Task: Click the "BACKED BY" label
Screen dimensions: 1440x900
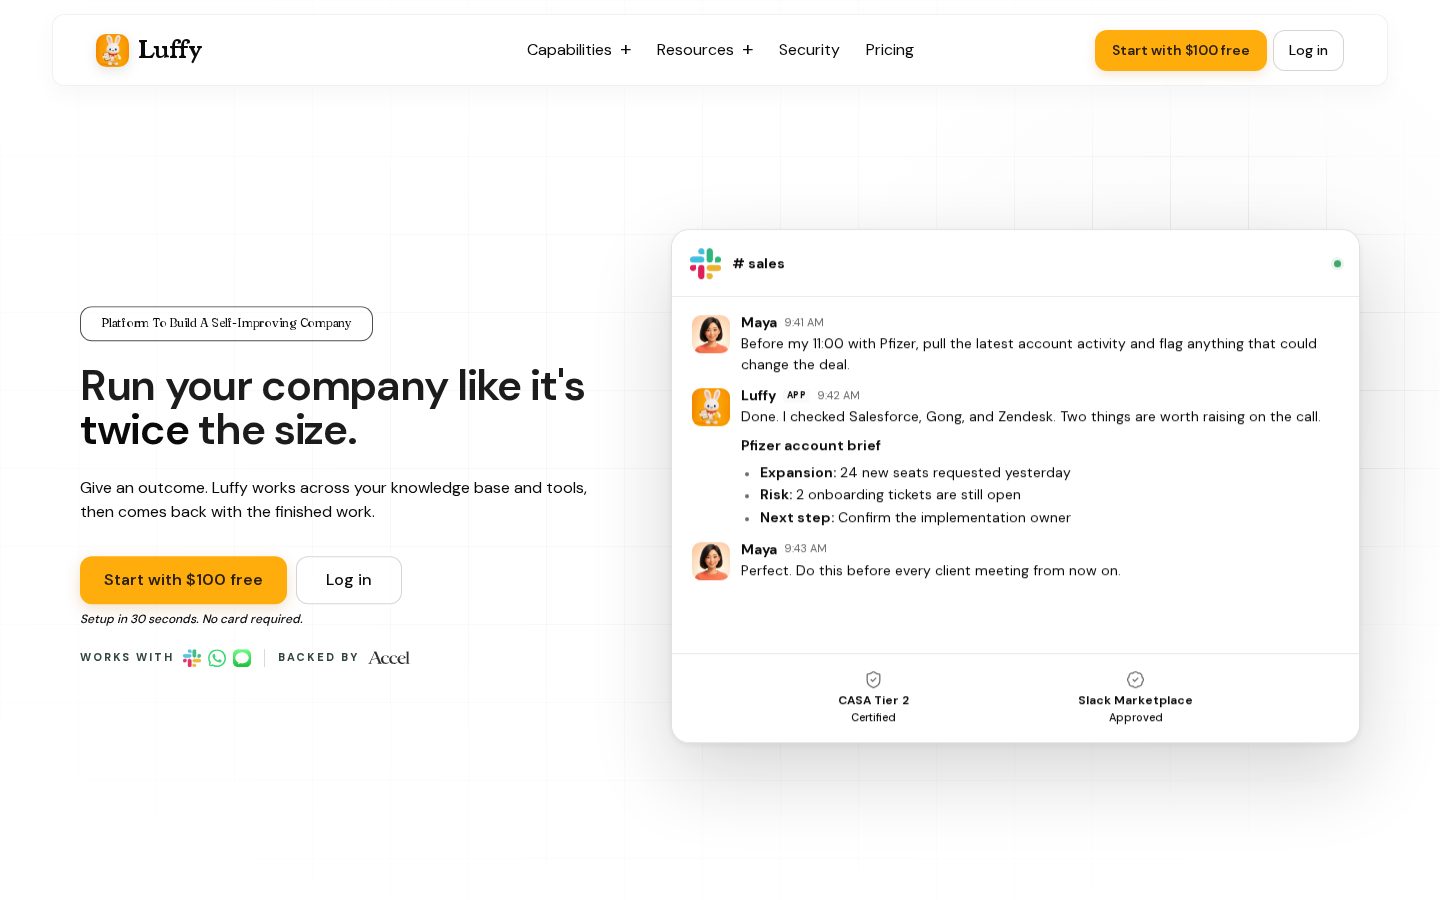Action: tap(318, 658)
